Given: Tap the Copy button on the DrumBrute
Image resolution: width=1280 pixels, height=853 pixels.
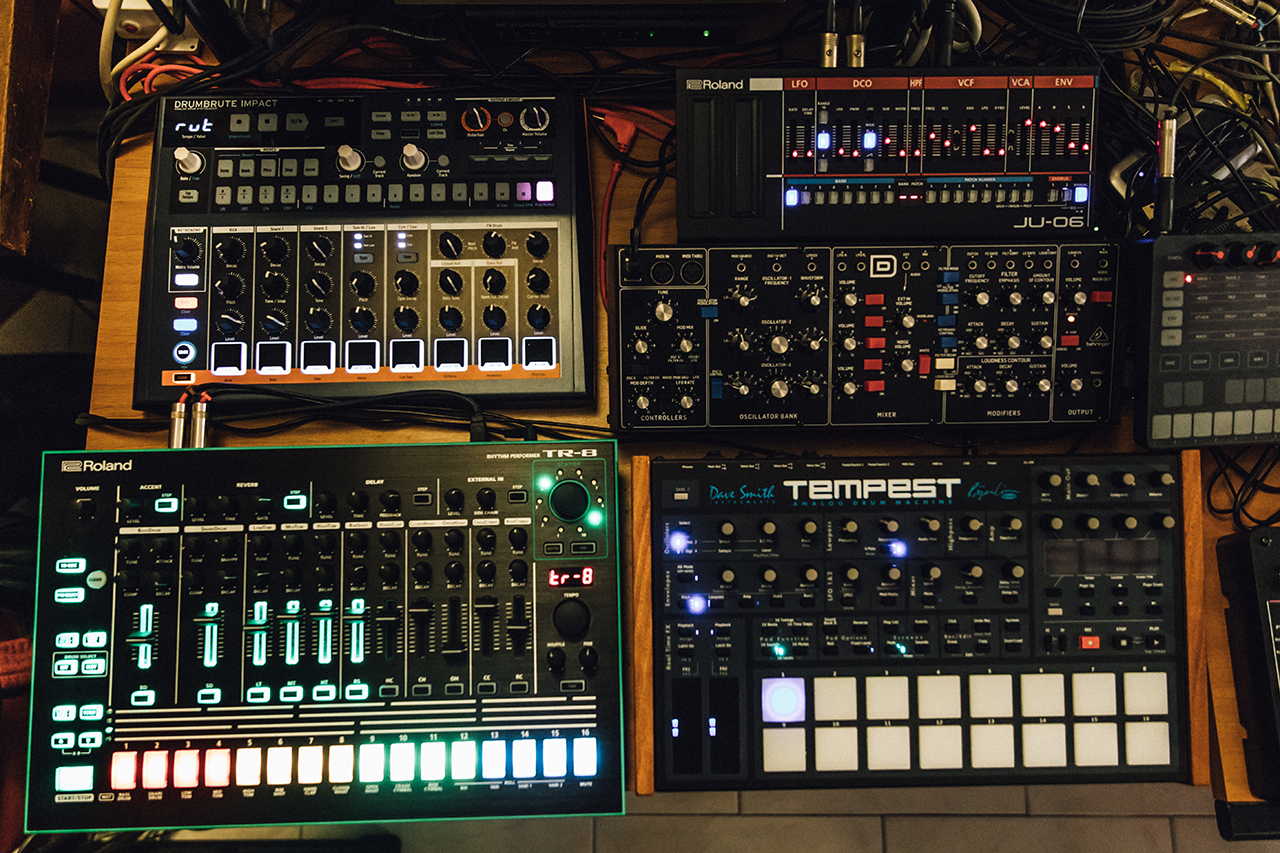Looking at the screenshot, I should (x=381, y=134).
